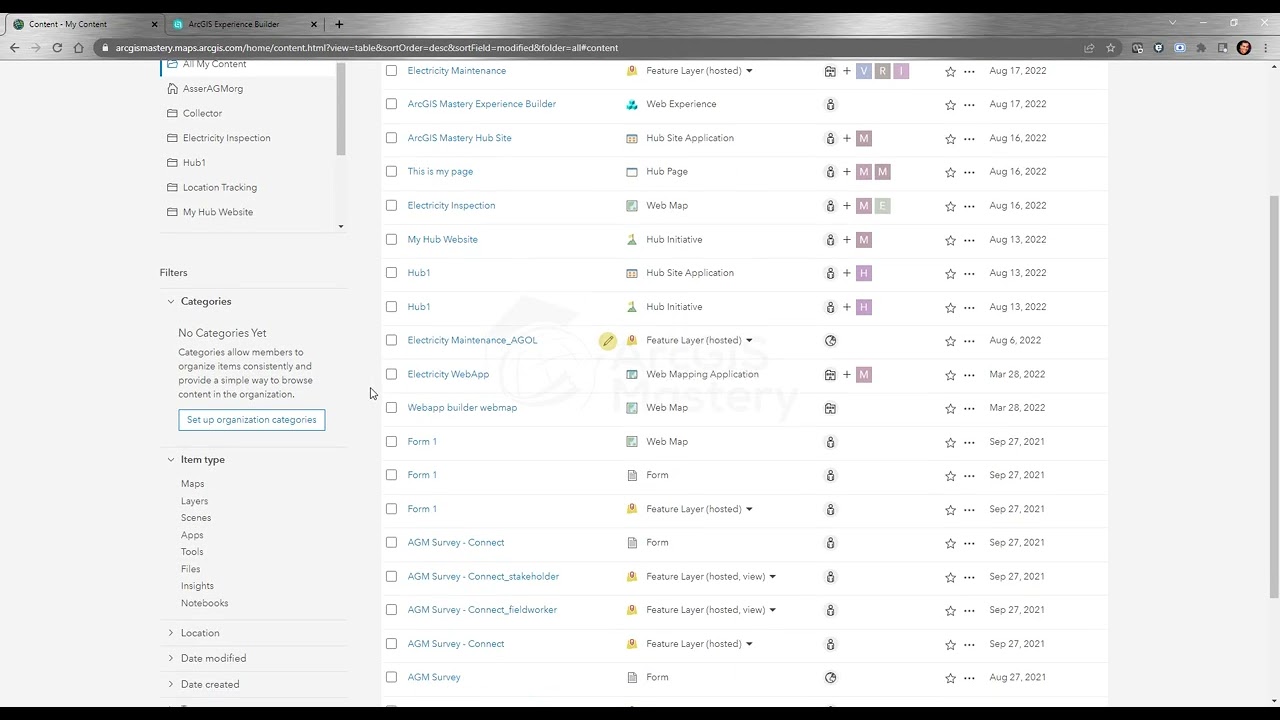Open dropdown for AGM Survey - Connect_stakeholder layer
The image size is (1280, 720).
[772, 577]
